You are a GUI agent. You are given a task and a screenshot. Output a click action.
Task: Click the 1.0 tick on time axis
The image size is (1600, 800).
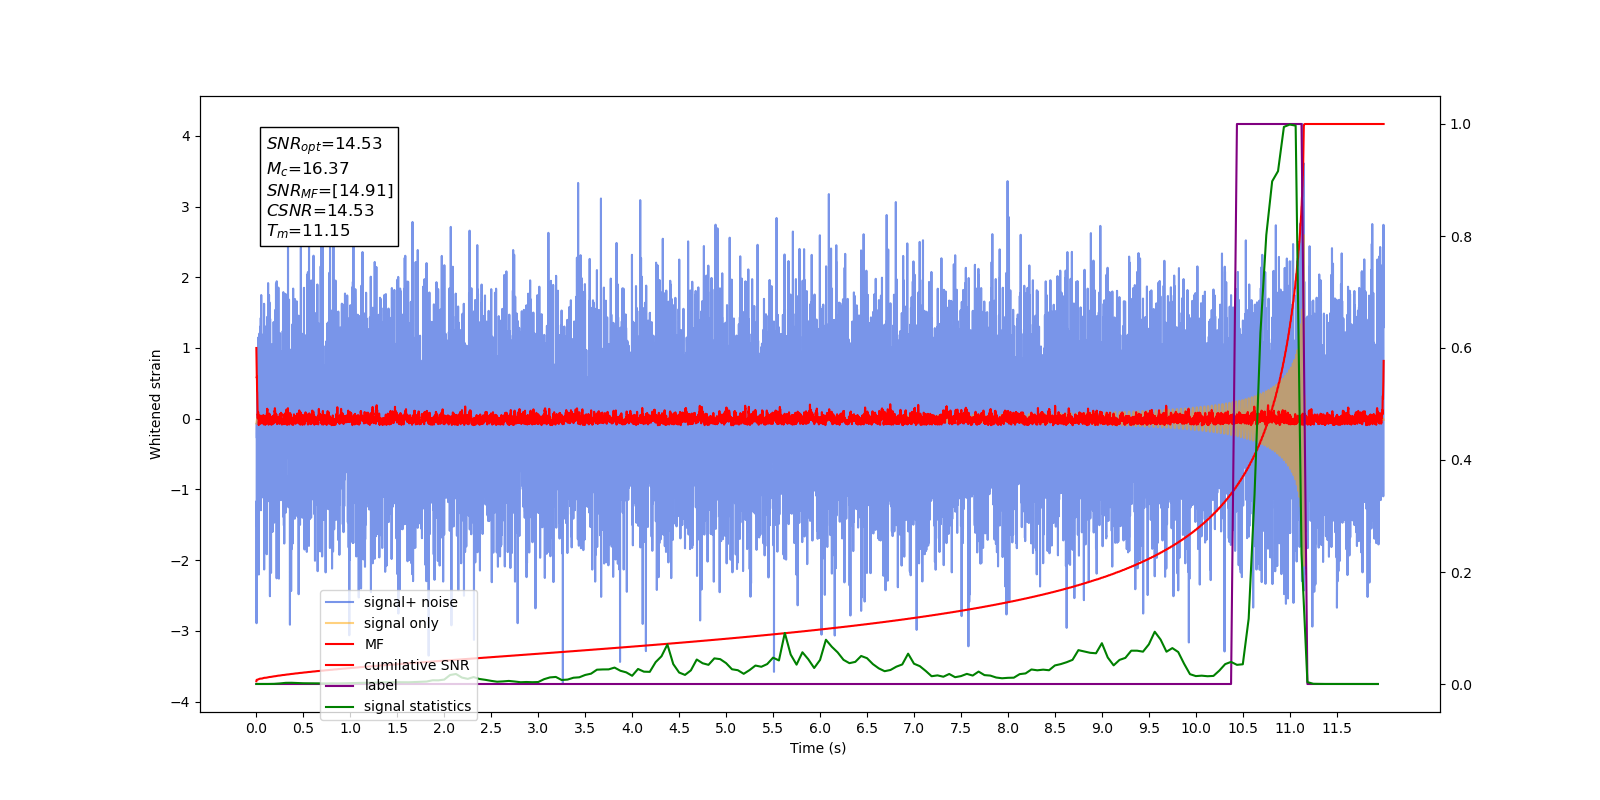[x=350, y=728]
